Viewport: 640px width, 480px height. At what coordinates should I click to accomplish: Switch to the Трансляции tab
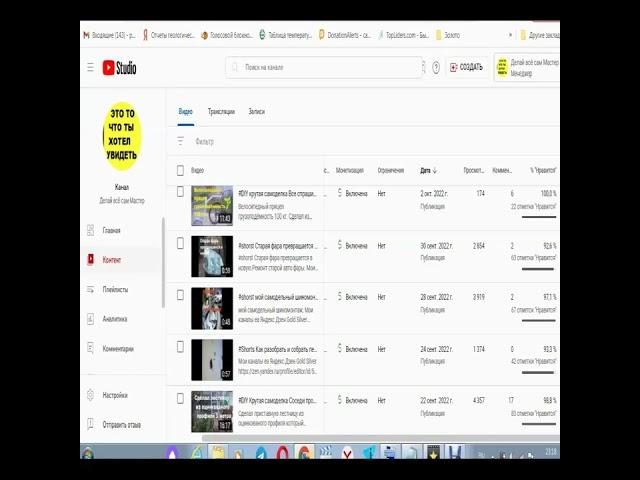click(x=221, y=111)
